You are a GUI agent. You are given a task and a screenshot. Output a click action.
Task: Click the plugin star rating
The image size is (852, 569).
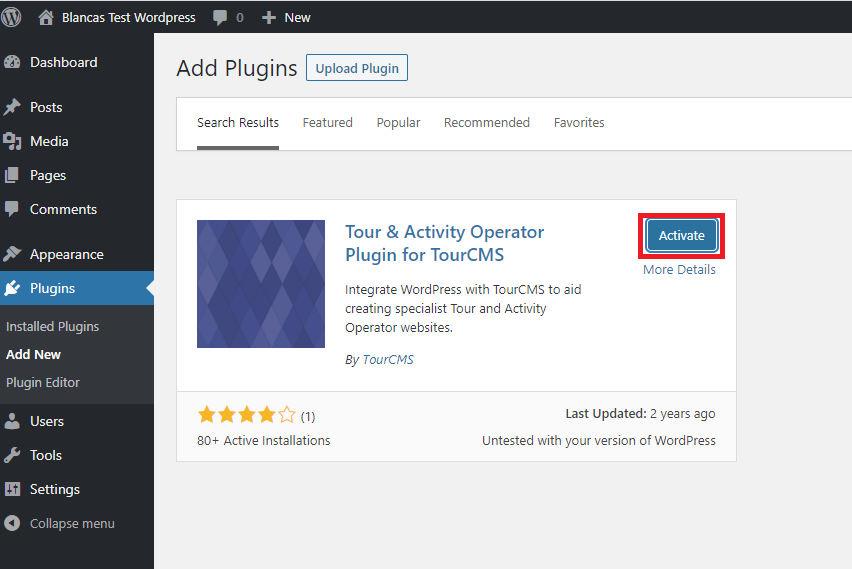pyautogui.click(x=246, y=416)
